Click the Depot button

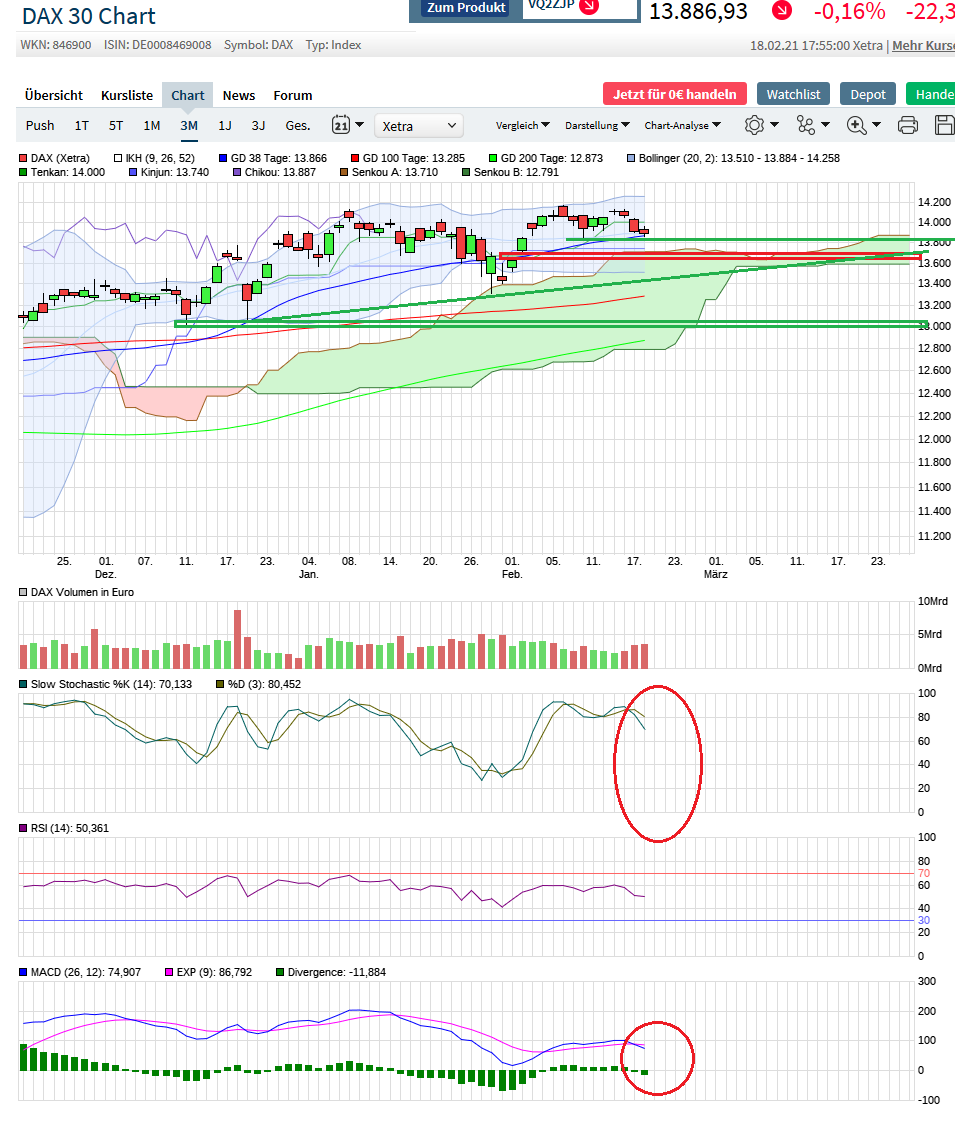pos(868,94)
